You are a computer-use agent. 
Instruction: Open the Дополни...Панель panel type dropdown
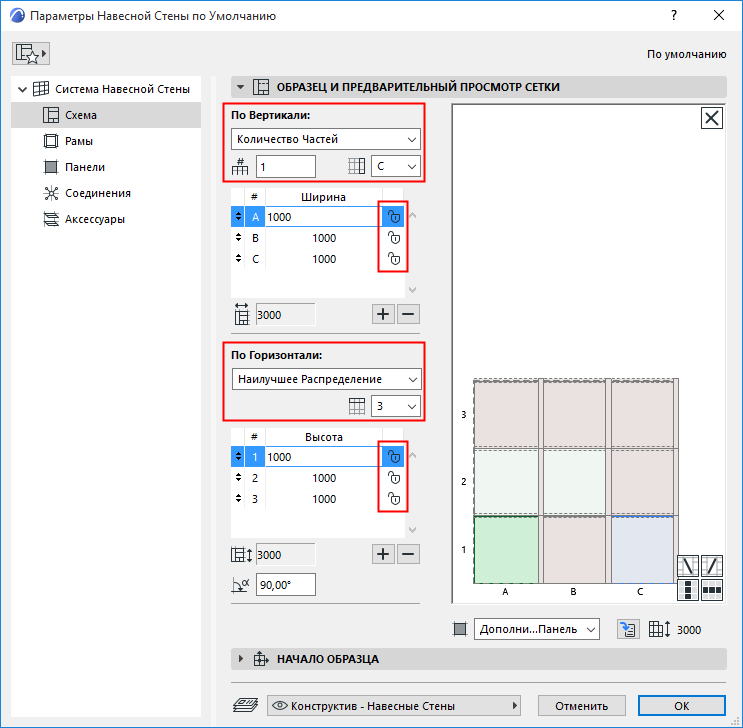click(537, 629)
